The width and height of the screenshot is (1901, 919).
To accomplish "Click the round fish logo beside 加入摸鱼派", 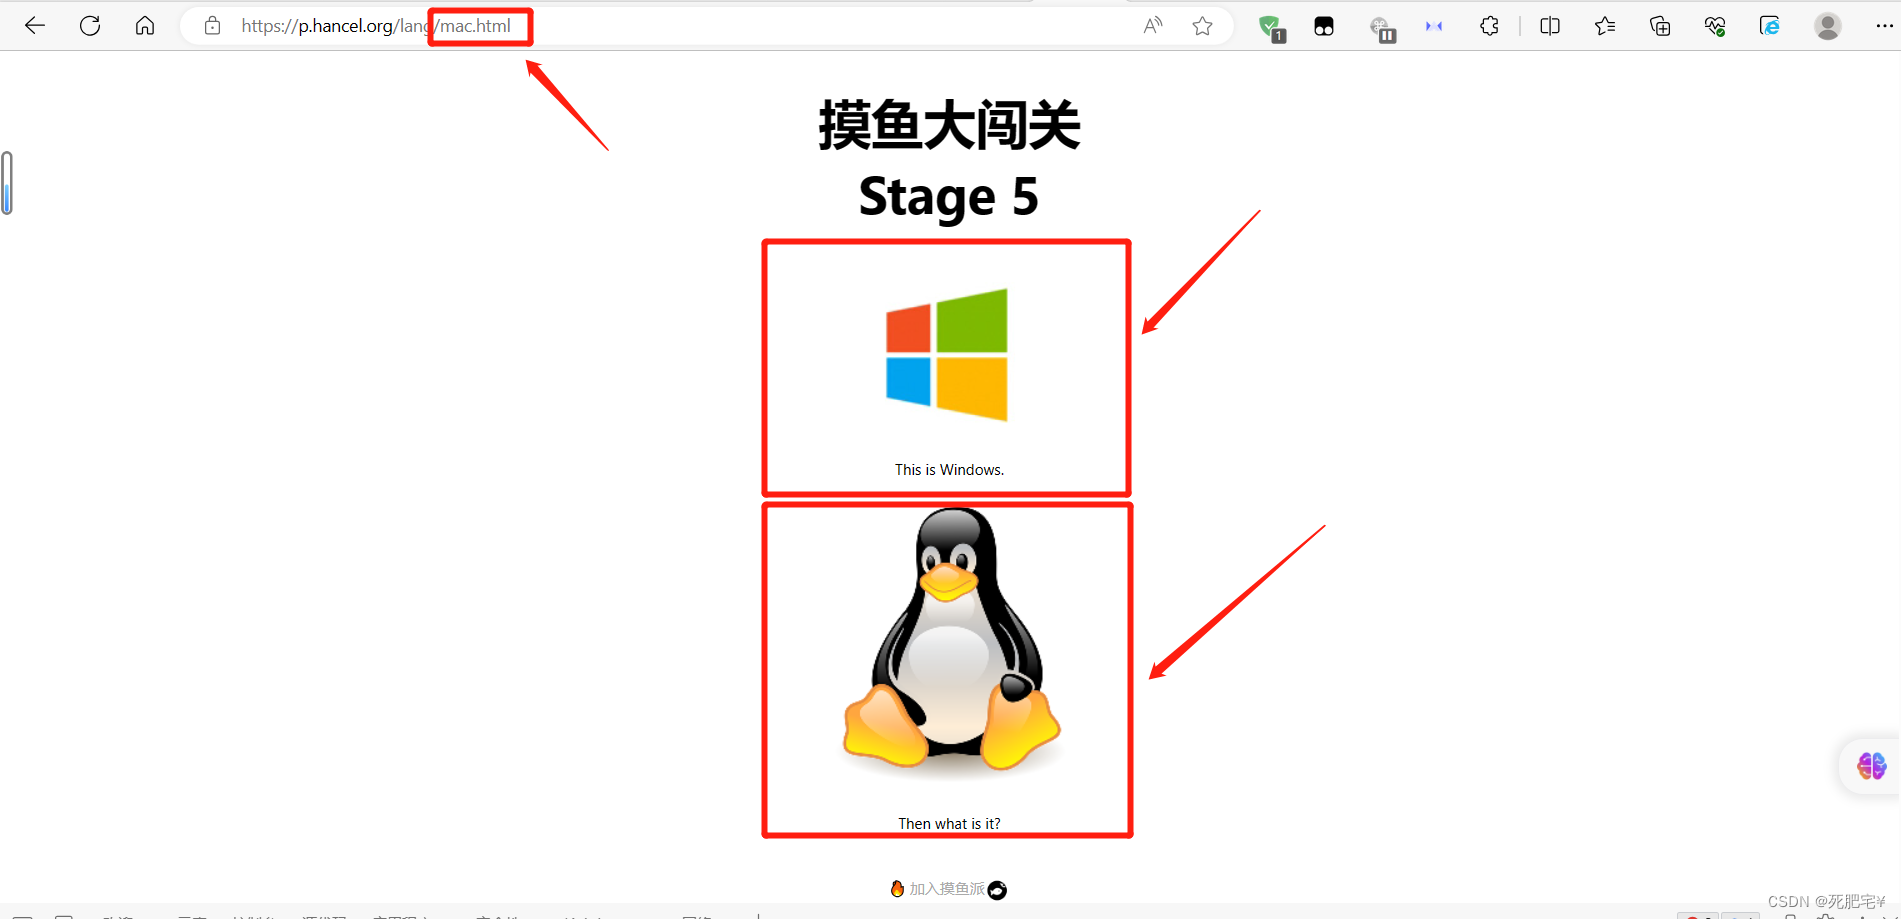I will pyautogui.click(x=997, y=890).
